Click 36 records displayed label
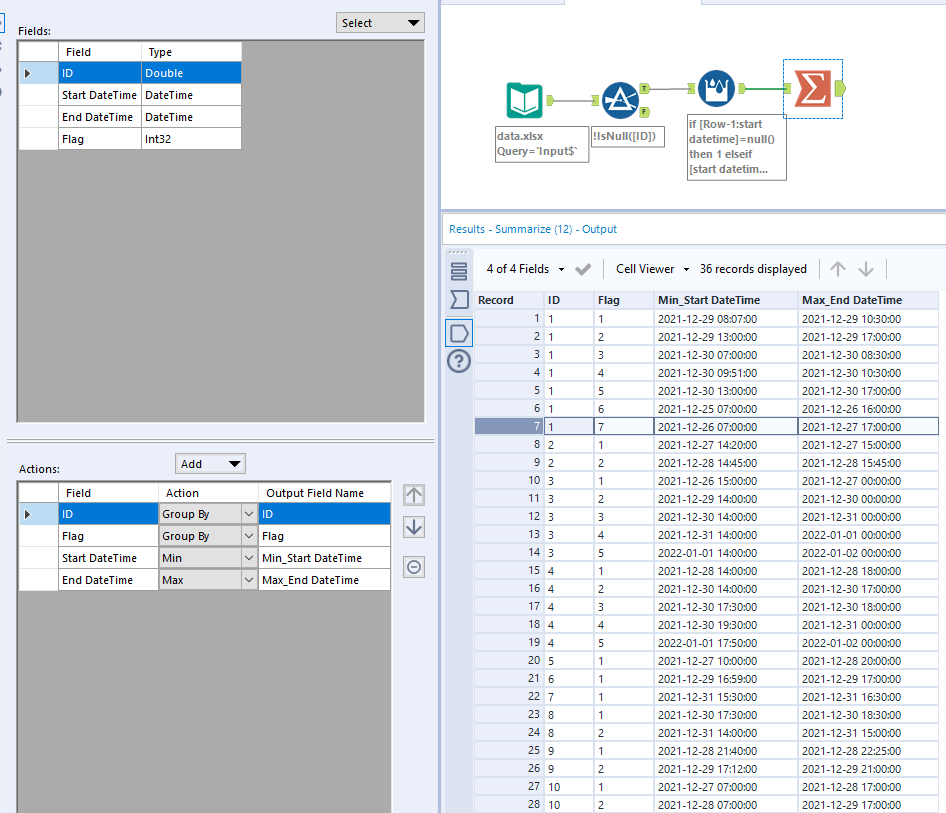946x813 pixels. [x=753, y=269]
